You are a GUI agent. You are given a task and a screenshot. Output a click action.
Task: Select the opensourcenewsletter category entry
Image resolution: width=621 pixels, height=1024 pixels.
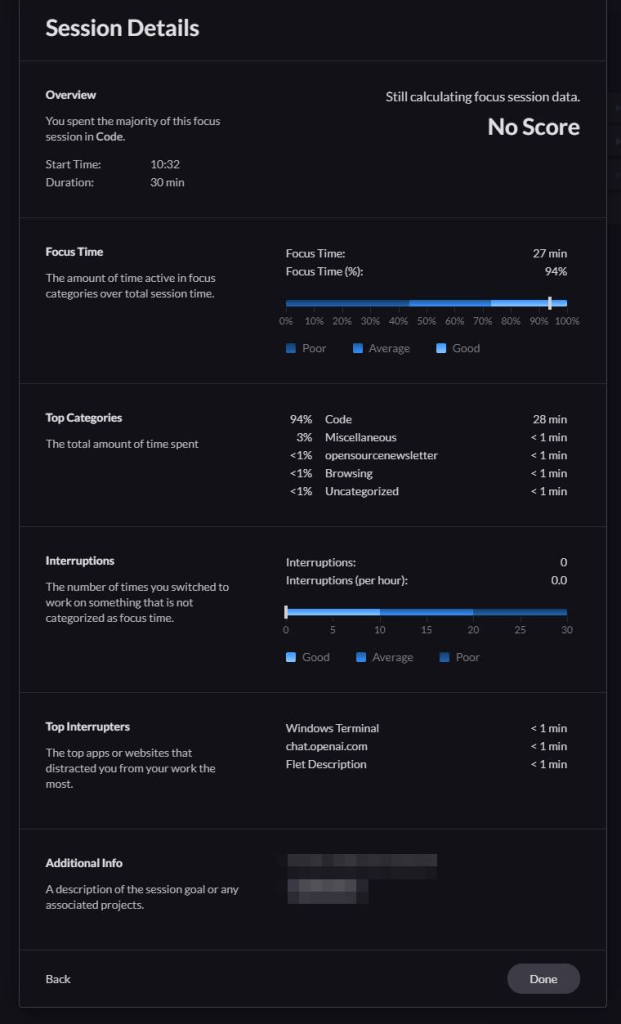tap(381, 456)
